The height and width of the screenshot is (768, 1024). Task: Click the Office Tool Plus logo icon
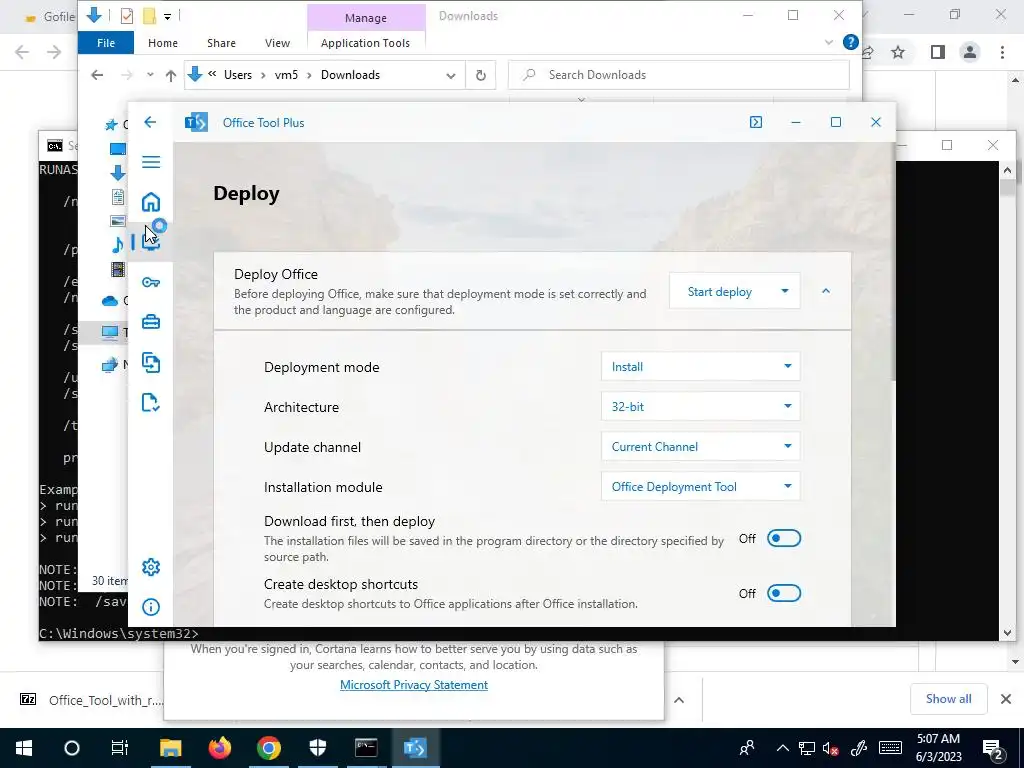[x=196, y=122]
